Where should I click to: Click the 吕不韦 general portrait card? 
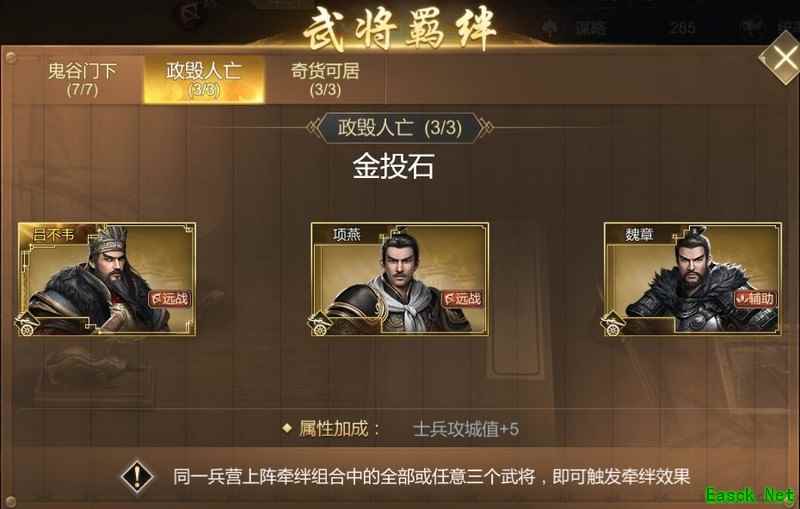coord(107,279)
